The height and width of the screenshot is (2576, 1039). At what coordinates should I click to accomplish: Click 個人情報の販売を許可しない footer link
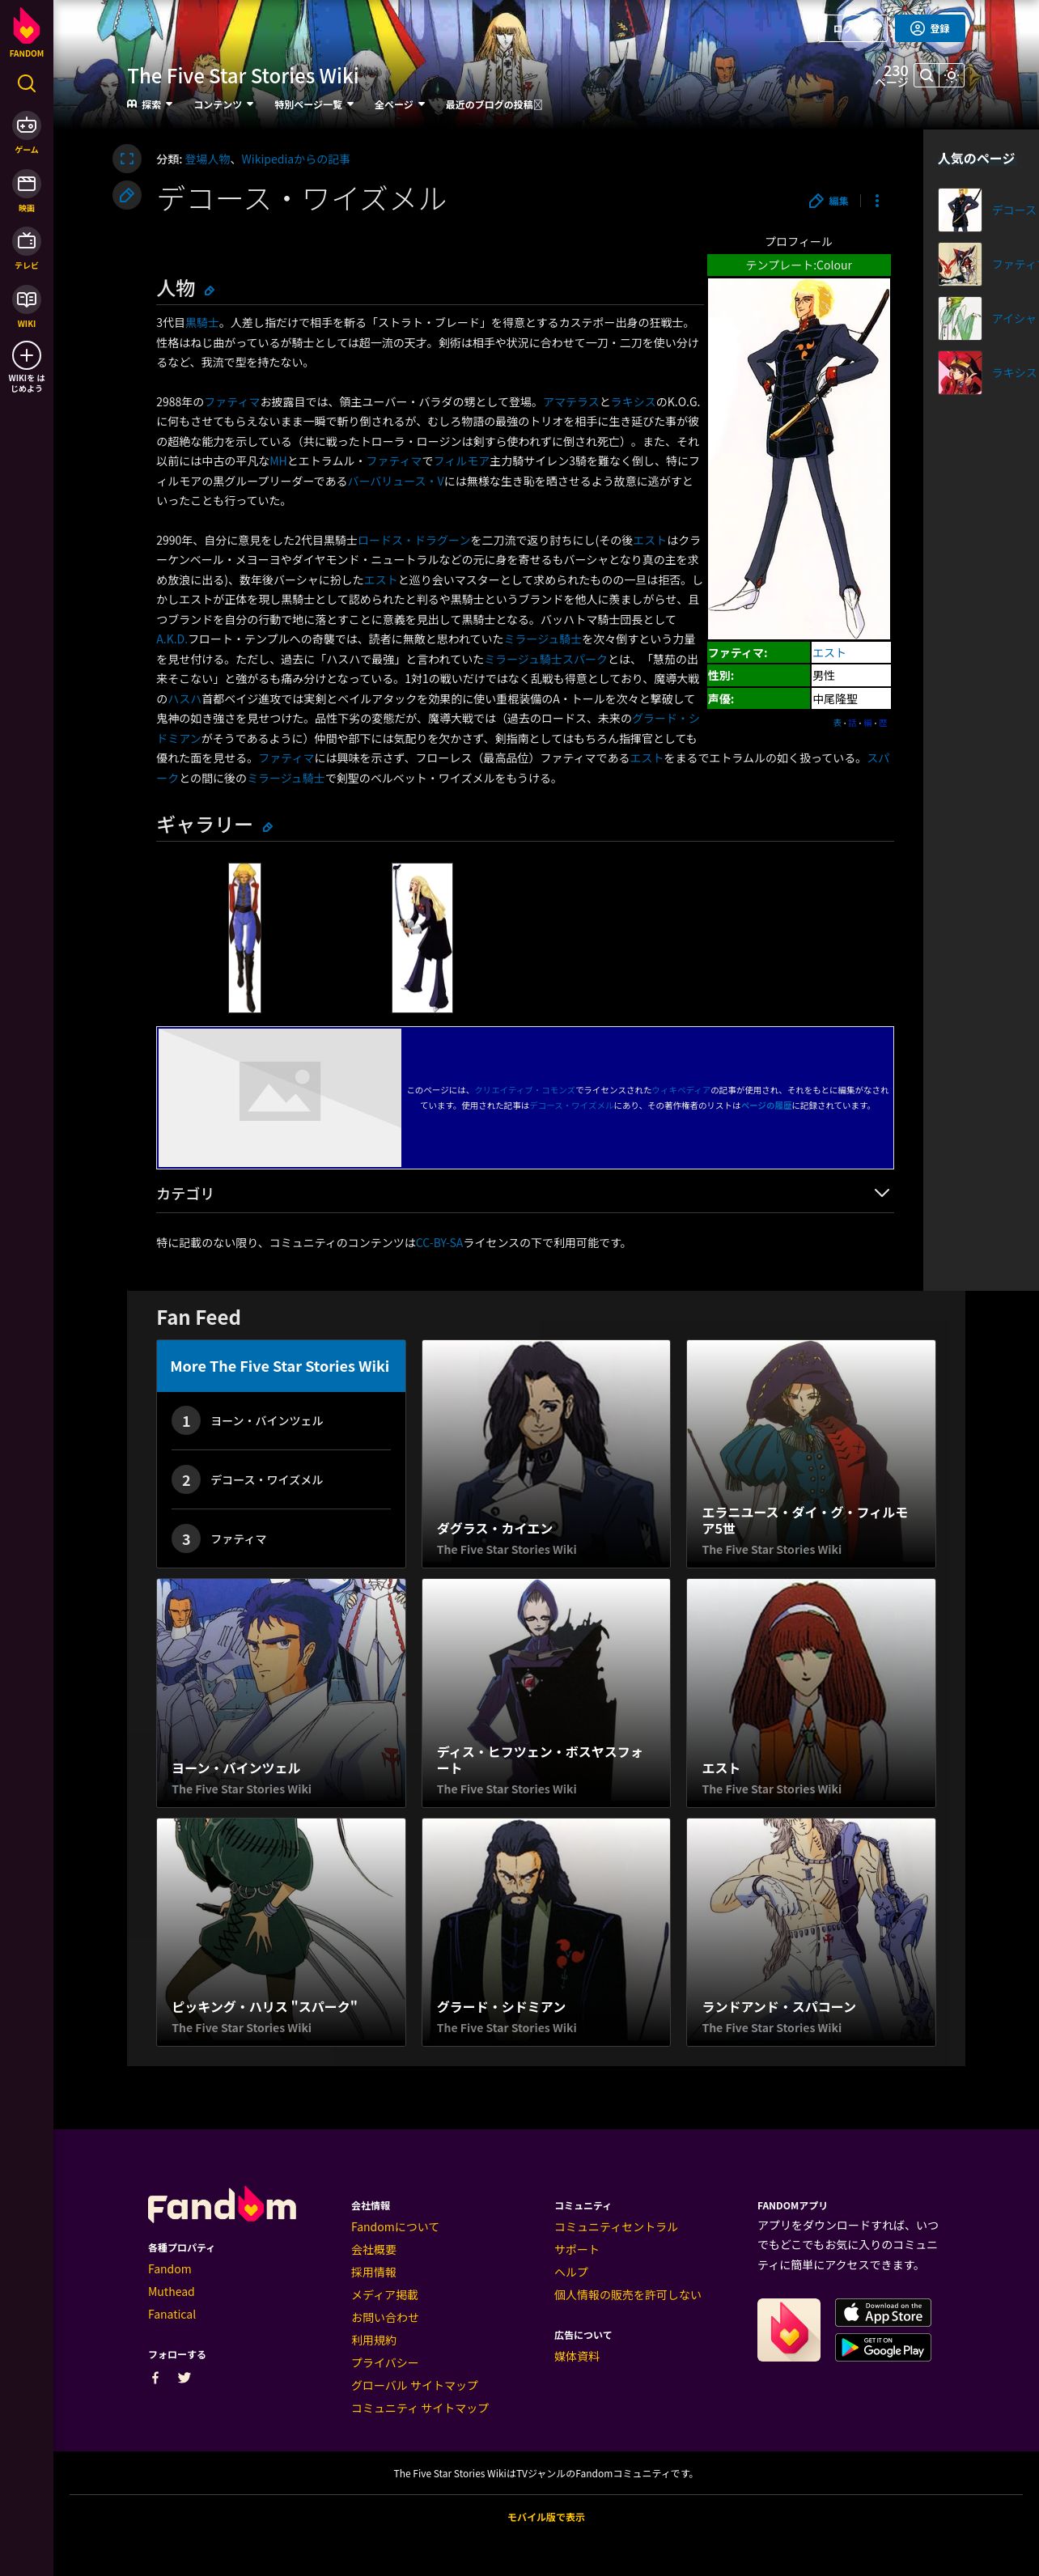[628, 2295]
